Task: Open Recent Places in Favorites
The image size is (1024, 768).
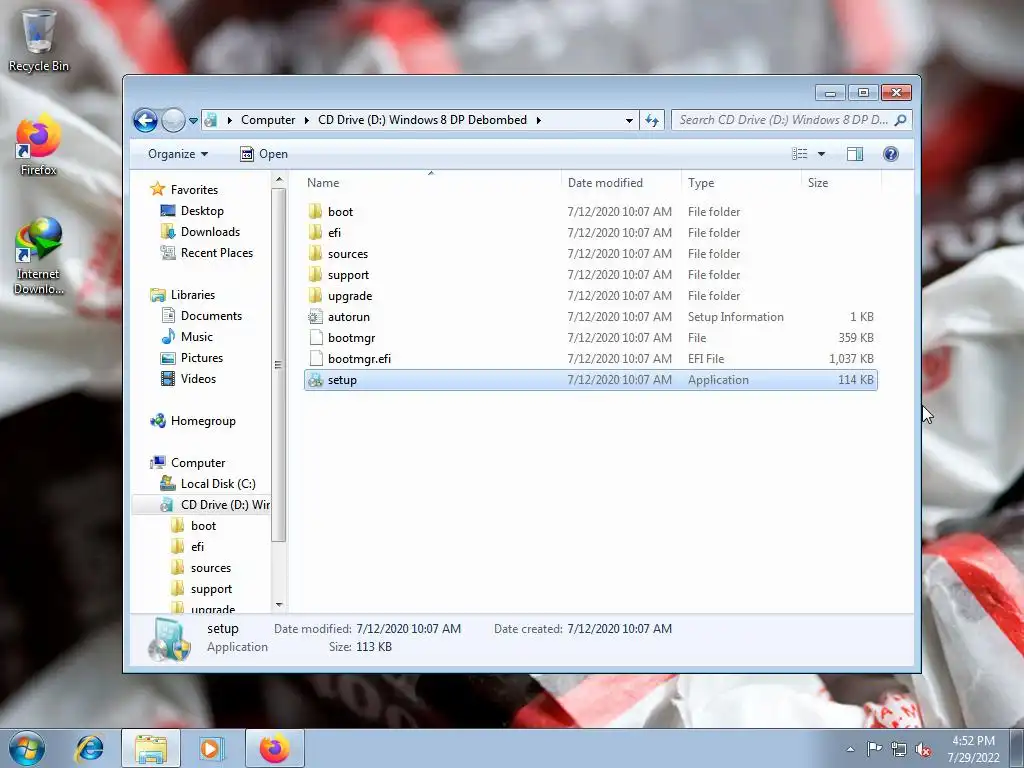Action: pos(207,253)
